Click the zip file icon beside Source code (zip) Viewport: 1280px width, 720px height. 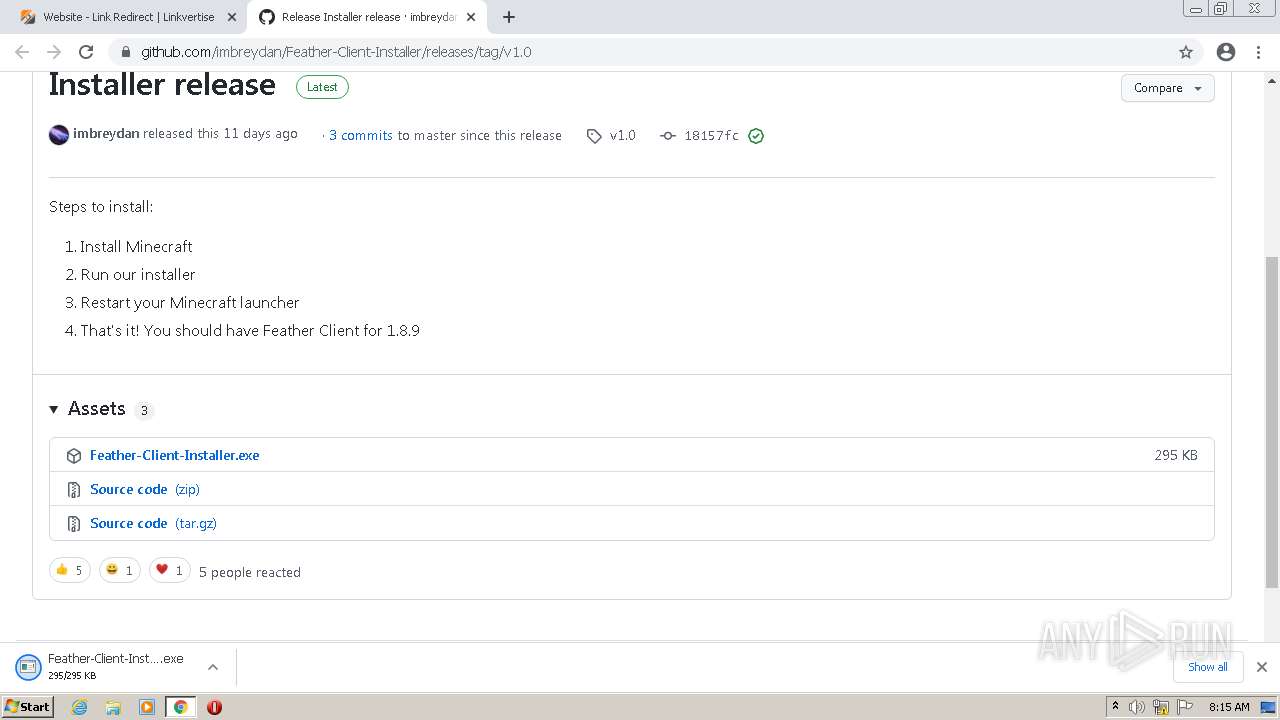tap(73, 490)
